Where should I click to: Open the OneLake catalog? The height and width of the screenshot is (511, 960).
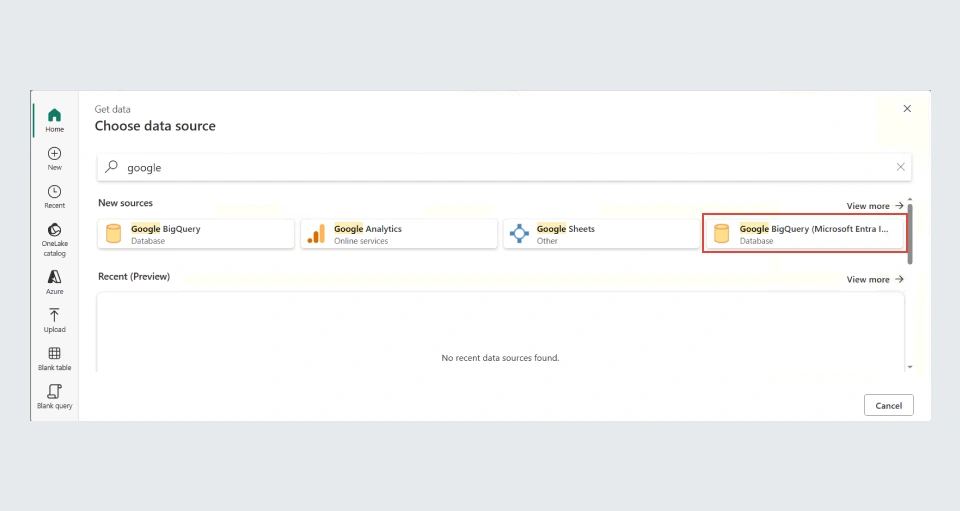(54, 240)
